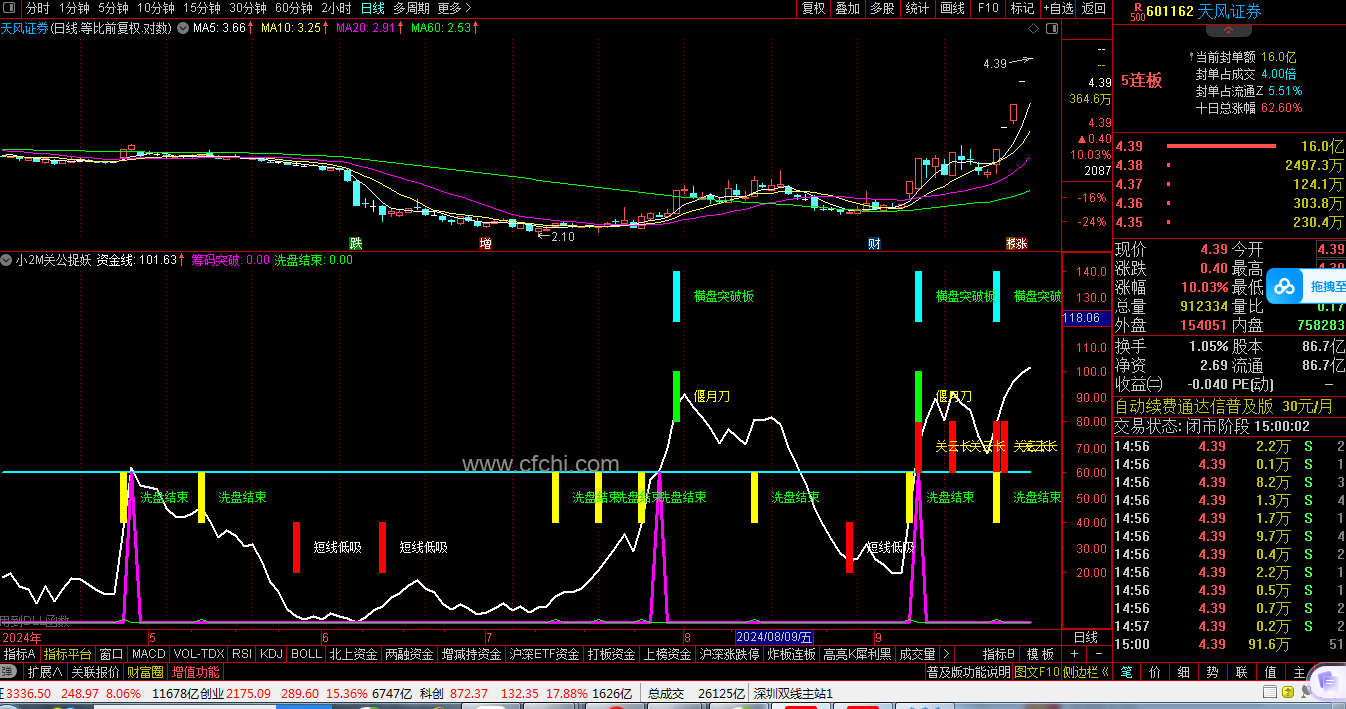This screenshot has height=709, width=1346.
Task: Click the 跌 marker on the price chart
Action: pyautogui.click(x=355, y=243)
